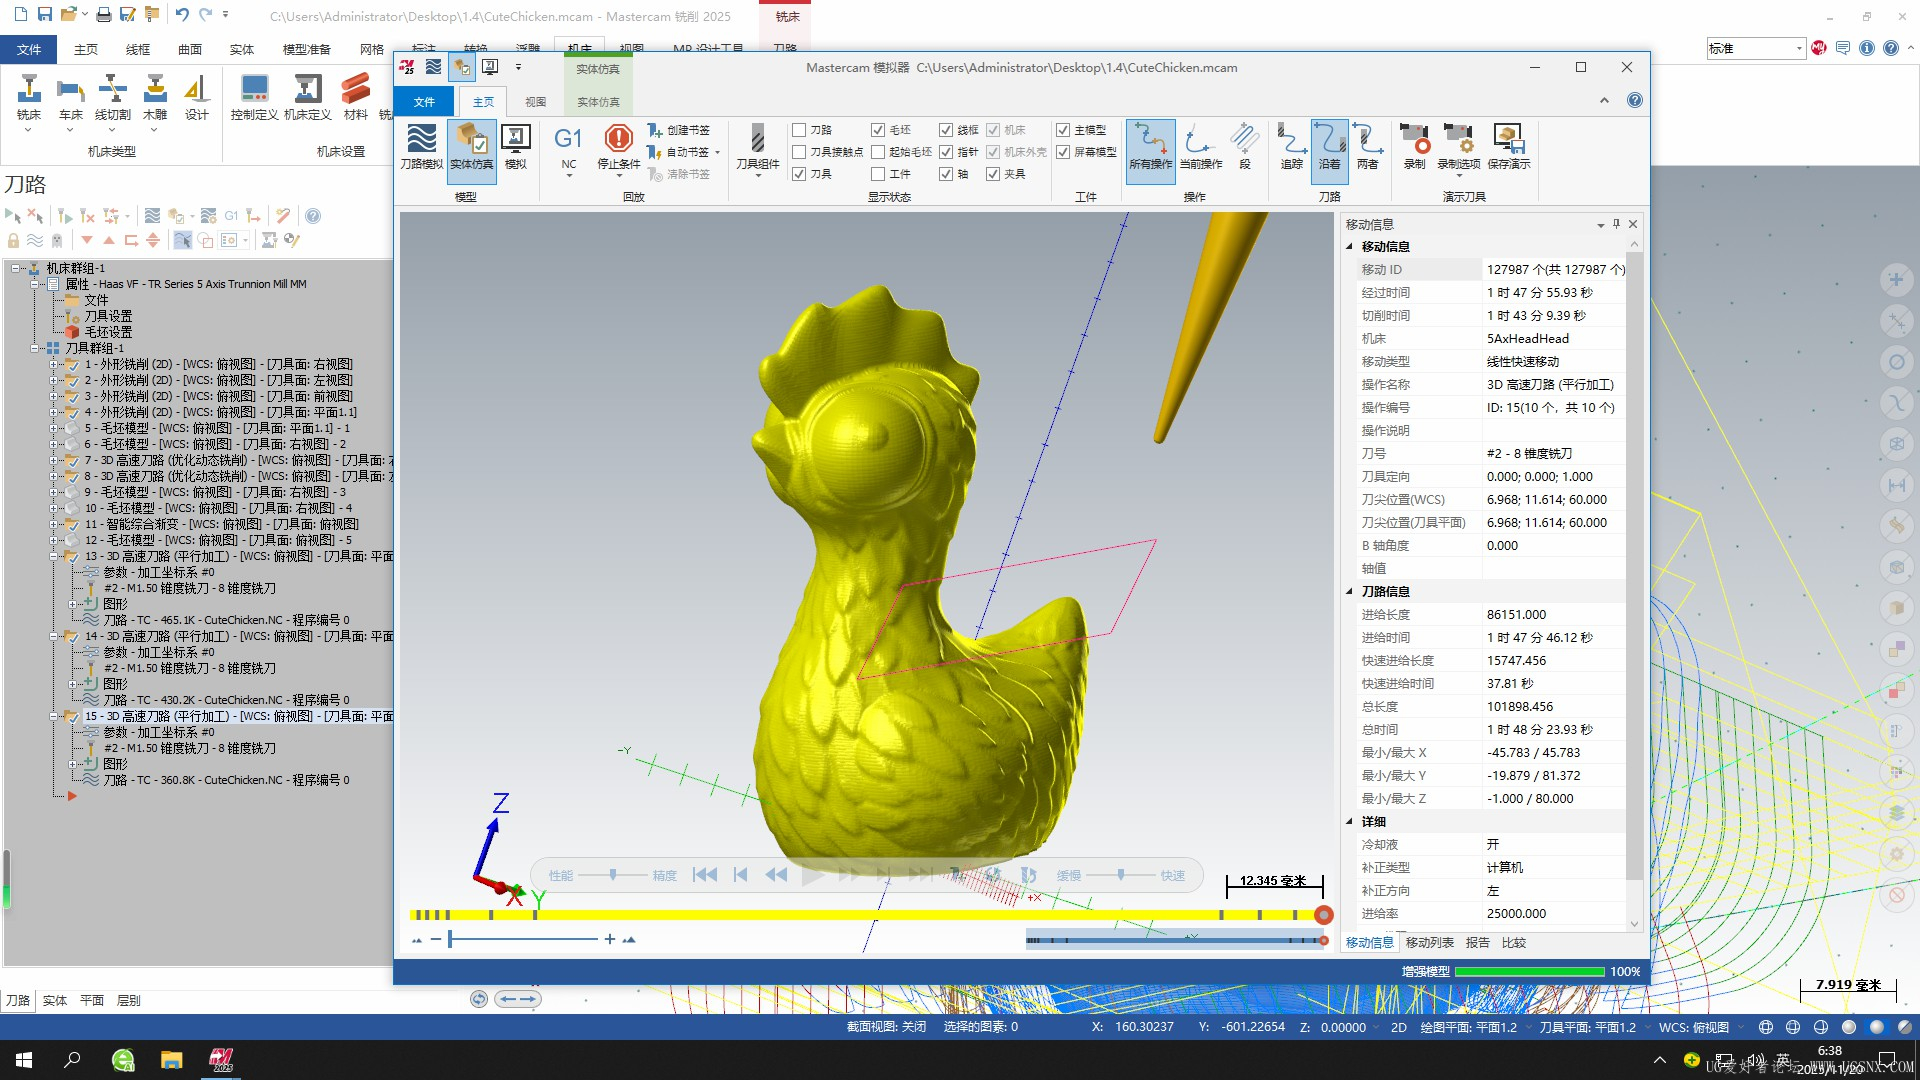Toggle the 夹具 fixture checkbox
The width and height of the screenshot is (1920, 1080).
pos(993,174)
